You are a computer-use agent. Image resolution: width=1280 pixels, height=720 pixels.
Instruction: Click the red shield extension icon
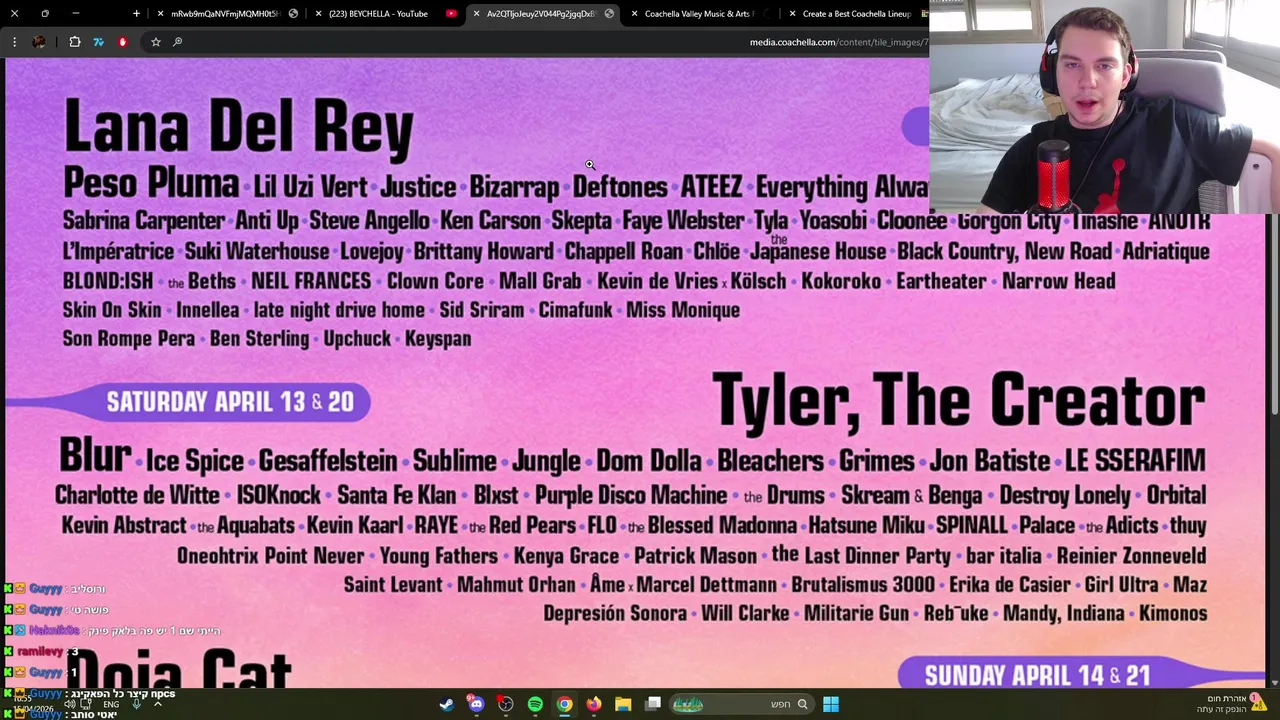pos(122,42)
